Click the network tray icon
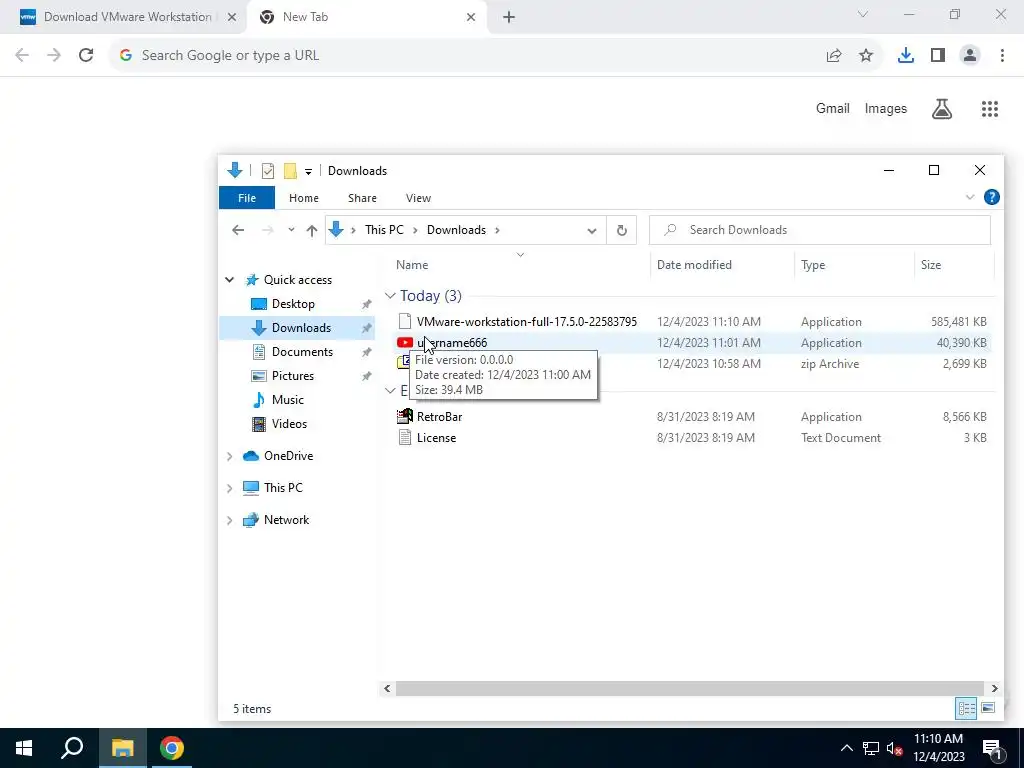This screenshot has height=768, width=1024. (871, 748)
